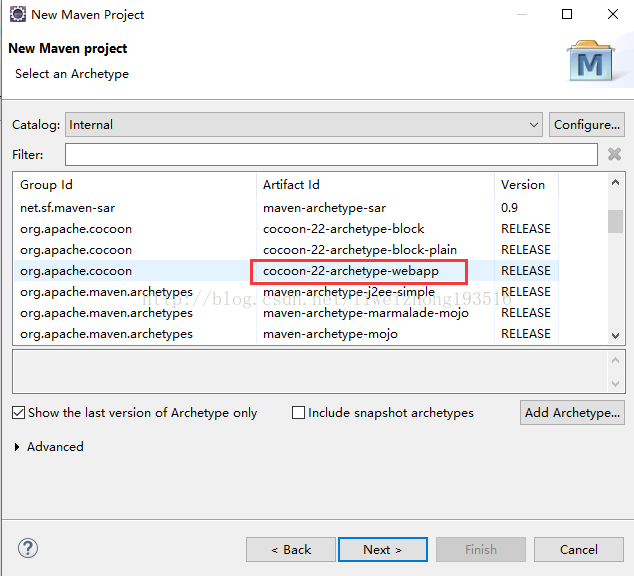Viewport: 634px width, 576px height.
Task: Click the net.sf.maven-sar group id
Action: pos(68,208)
